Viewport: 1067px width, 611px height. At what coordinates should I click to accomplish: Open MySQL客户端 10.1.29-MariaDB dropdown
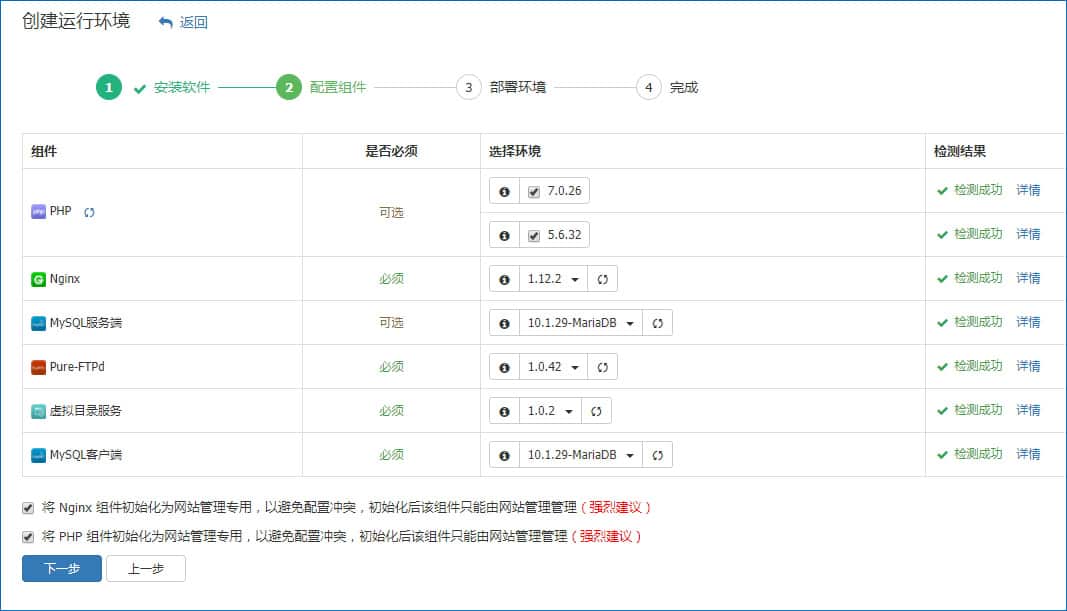click(581, 455)
